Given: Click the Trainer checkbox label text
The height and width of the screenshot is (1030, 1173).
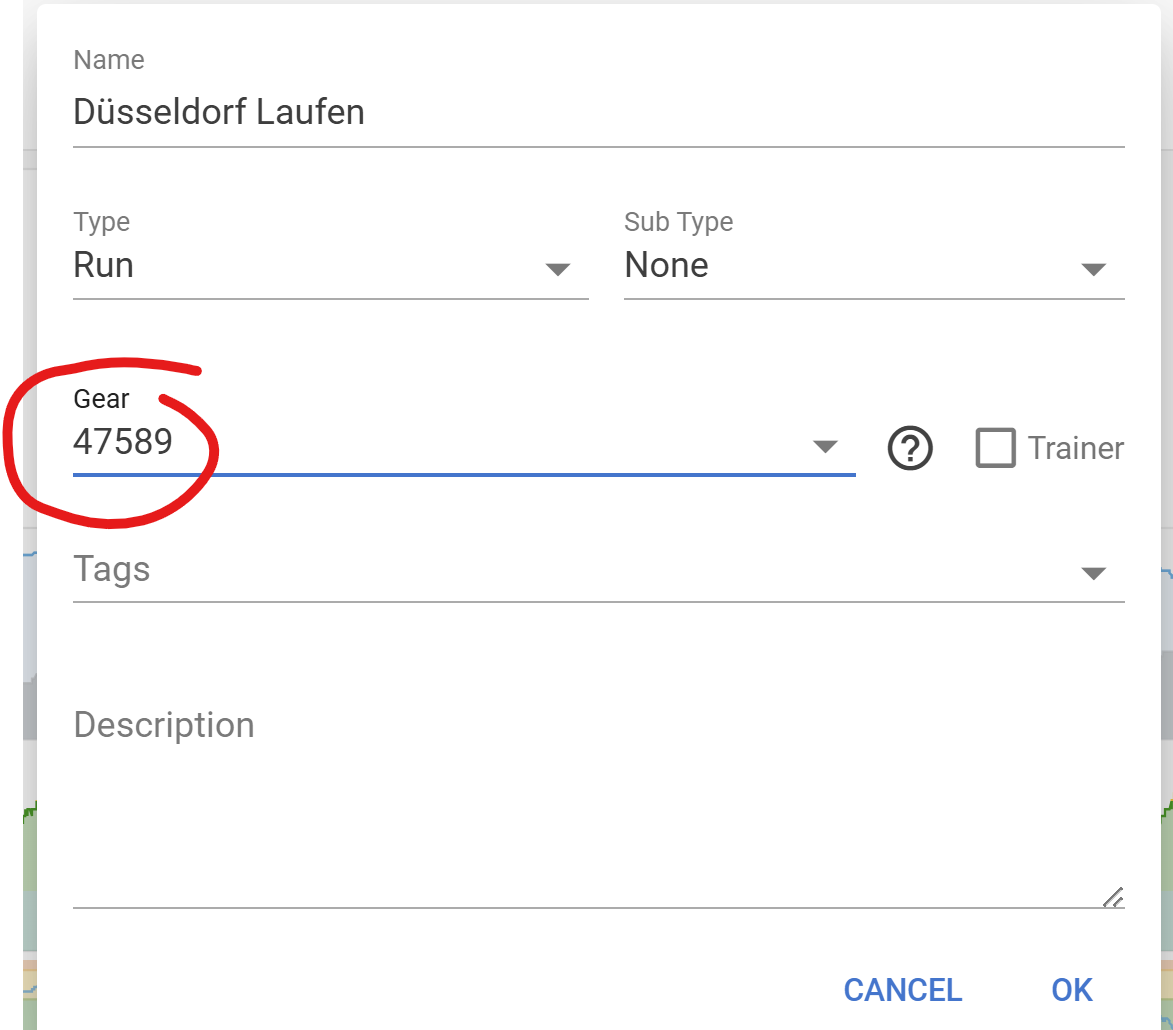Looking at the screenshot, I should coord(1075,449).
